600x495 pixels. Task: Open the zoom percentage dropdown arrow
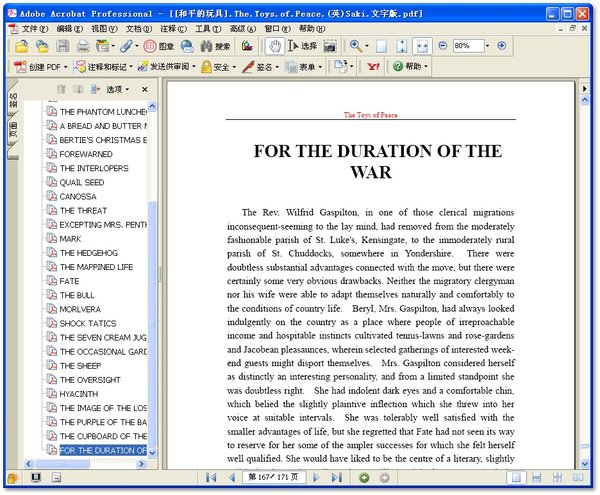[488, 46]
